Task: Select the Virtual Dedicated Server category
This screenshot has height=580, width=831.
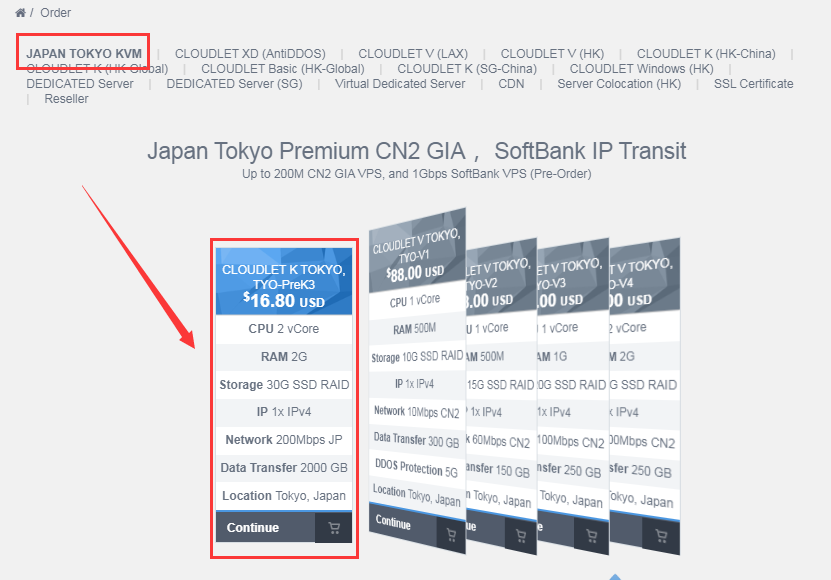Action: [x=400, y=84]
